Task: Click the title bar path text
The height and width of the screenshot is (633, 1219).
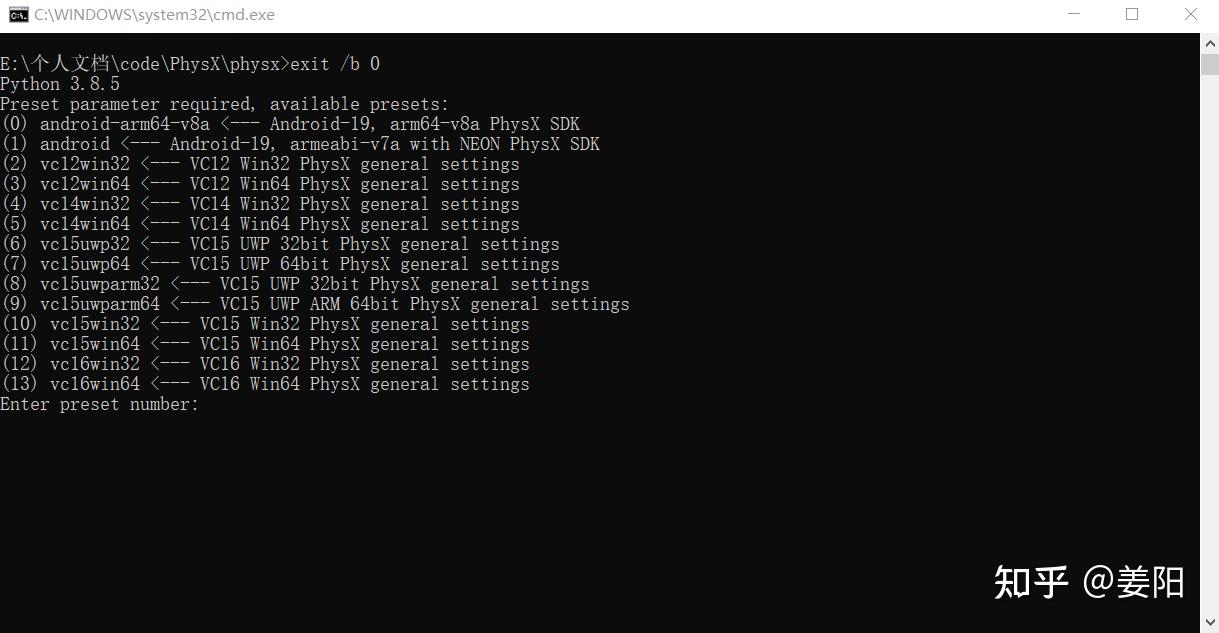Action: (x=154, y=15)
